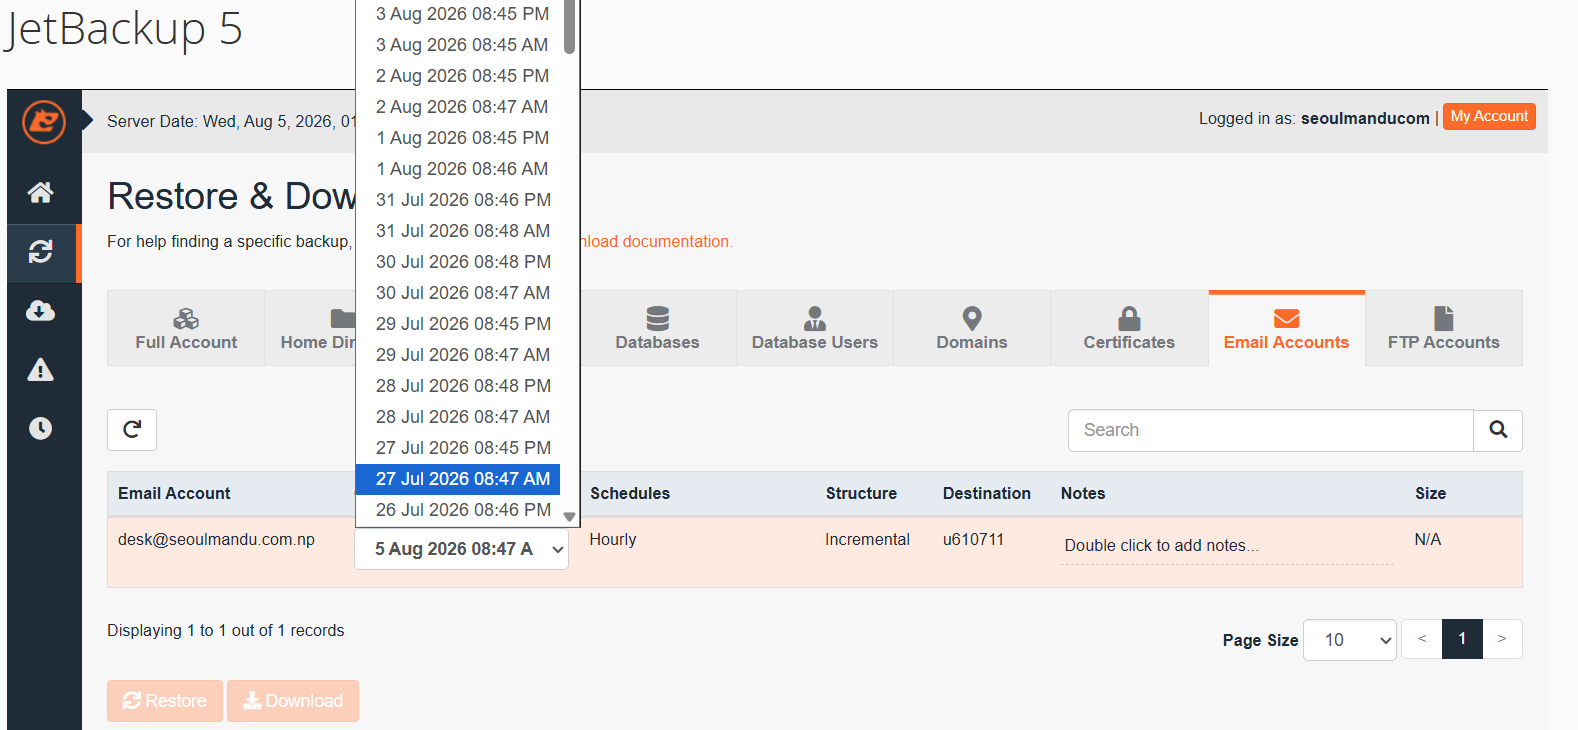Choose backup 3 Aug 2026 08:45 AM
The width and height of the screenshot is (1578, 730).
tap(458, 45)
